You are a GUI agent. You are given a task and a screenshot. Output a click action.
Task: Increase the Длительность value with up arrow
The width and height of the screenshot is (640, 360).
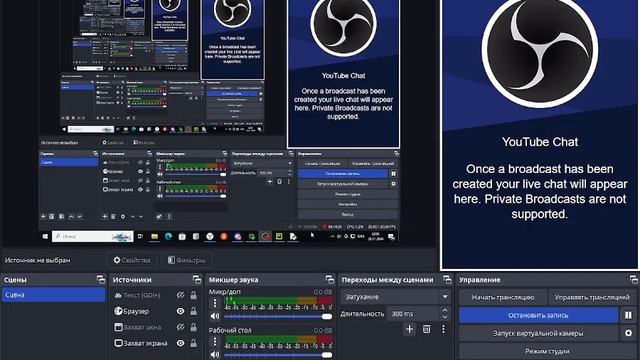(x=445, y=311)
